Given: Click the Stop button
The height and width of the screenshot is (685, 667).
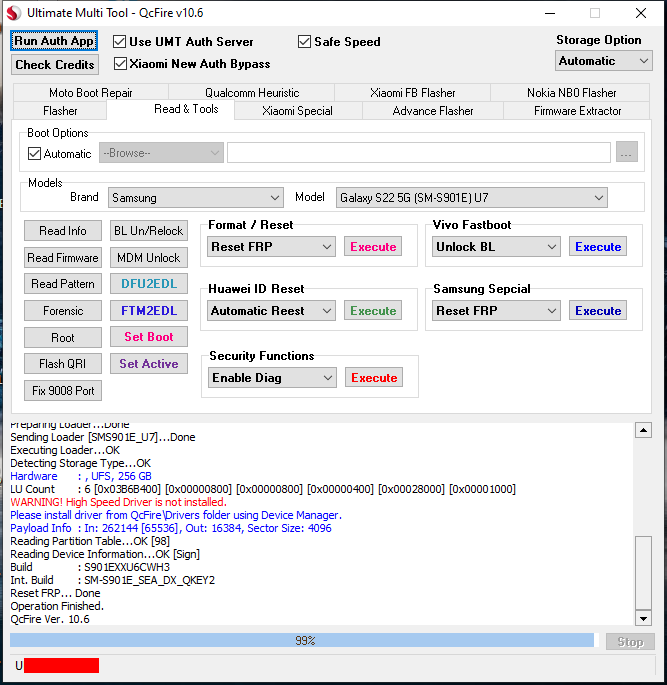Looking at the screenshot, I should click(x=630, y=642).
